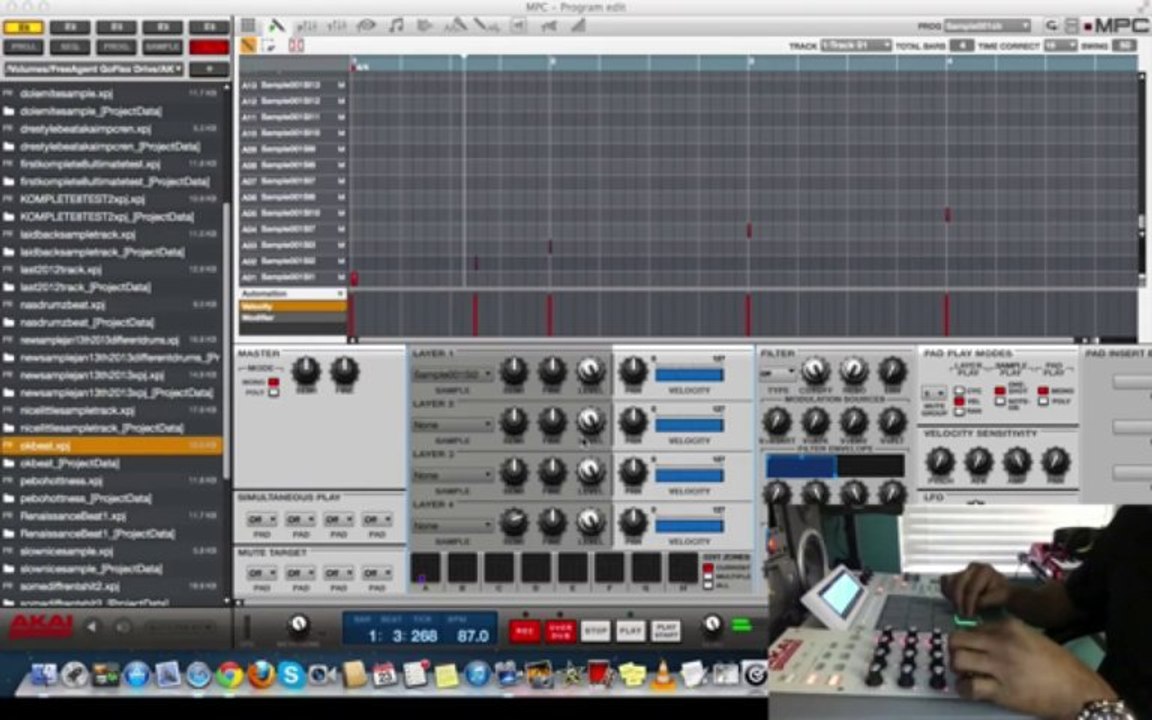Open the pad mixer sliders icon
The width and height of the screenshot is (1152, 720).
point(336,26)
